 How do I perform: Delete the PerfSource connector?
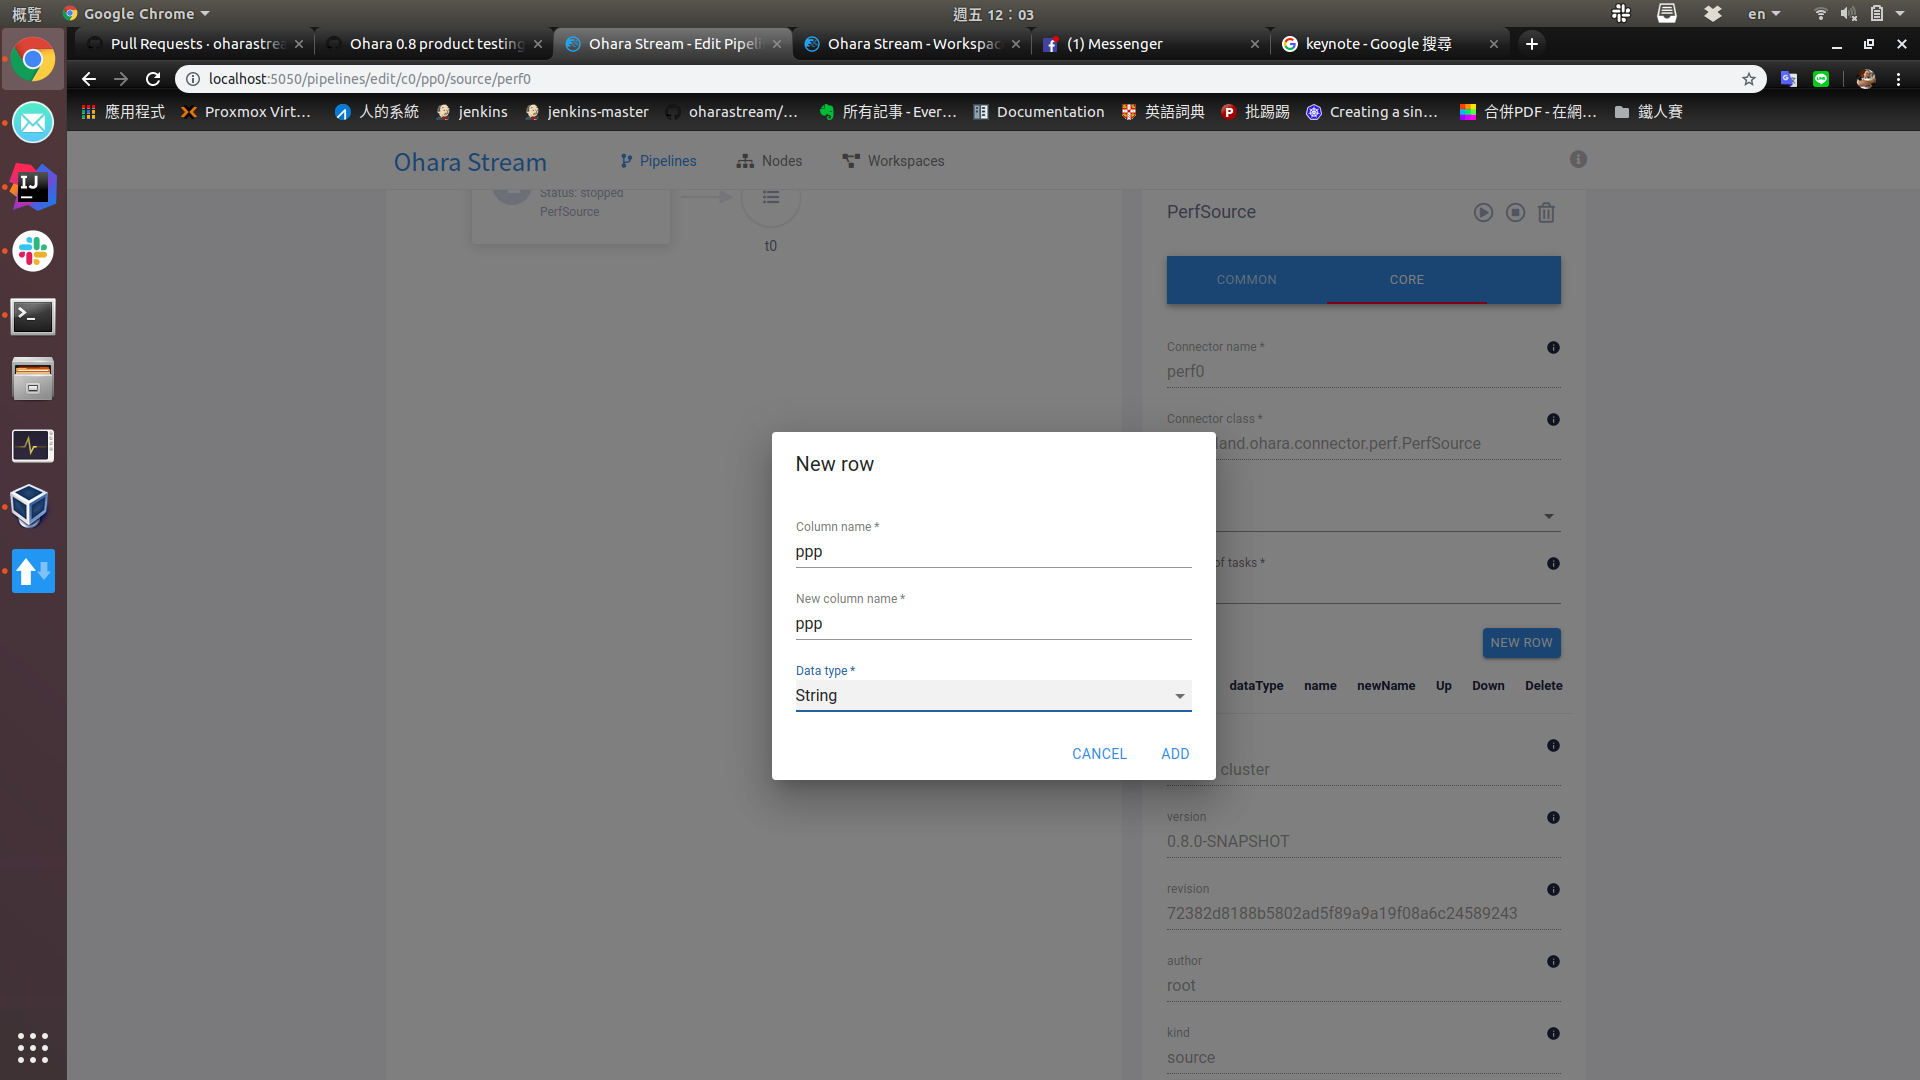[x=1546, y=213]
